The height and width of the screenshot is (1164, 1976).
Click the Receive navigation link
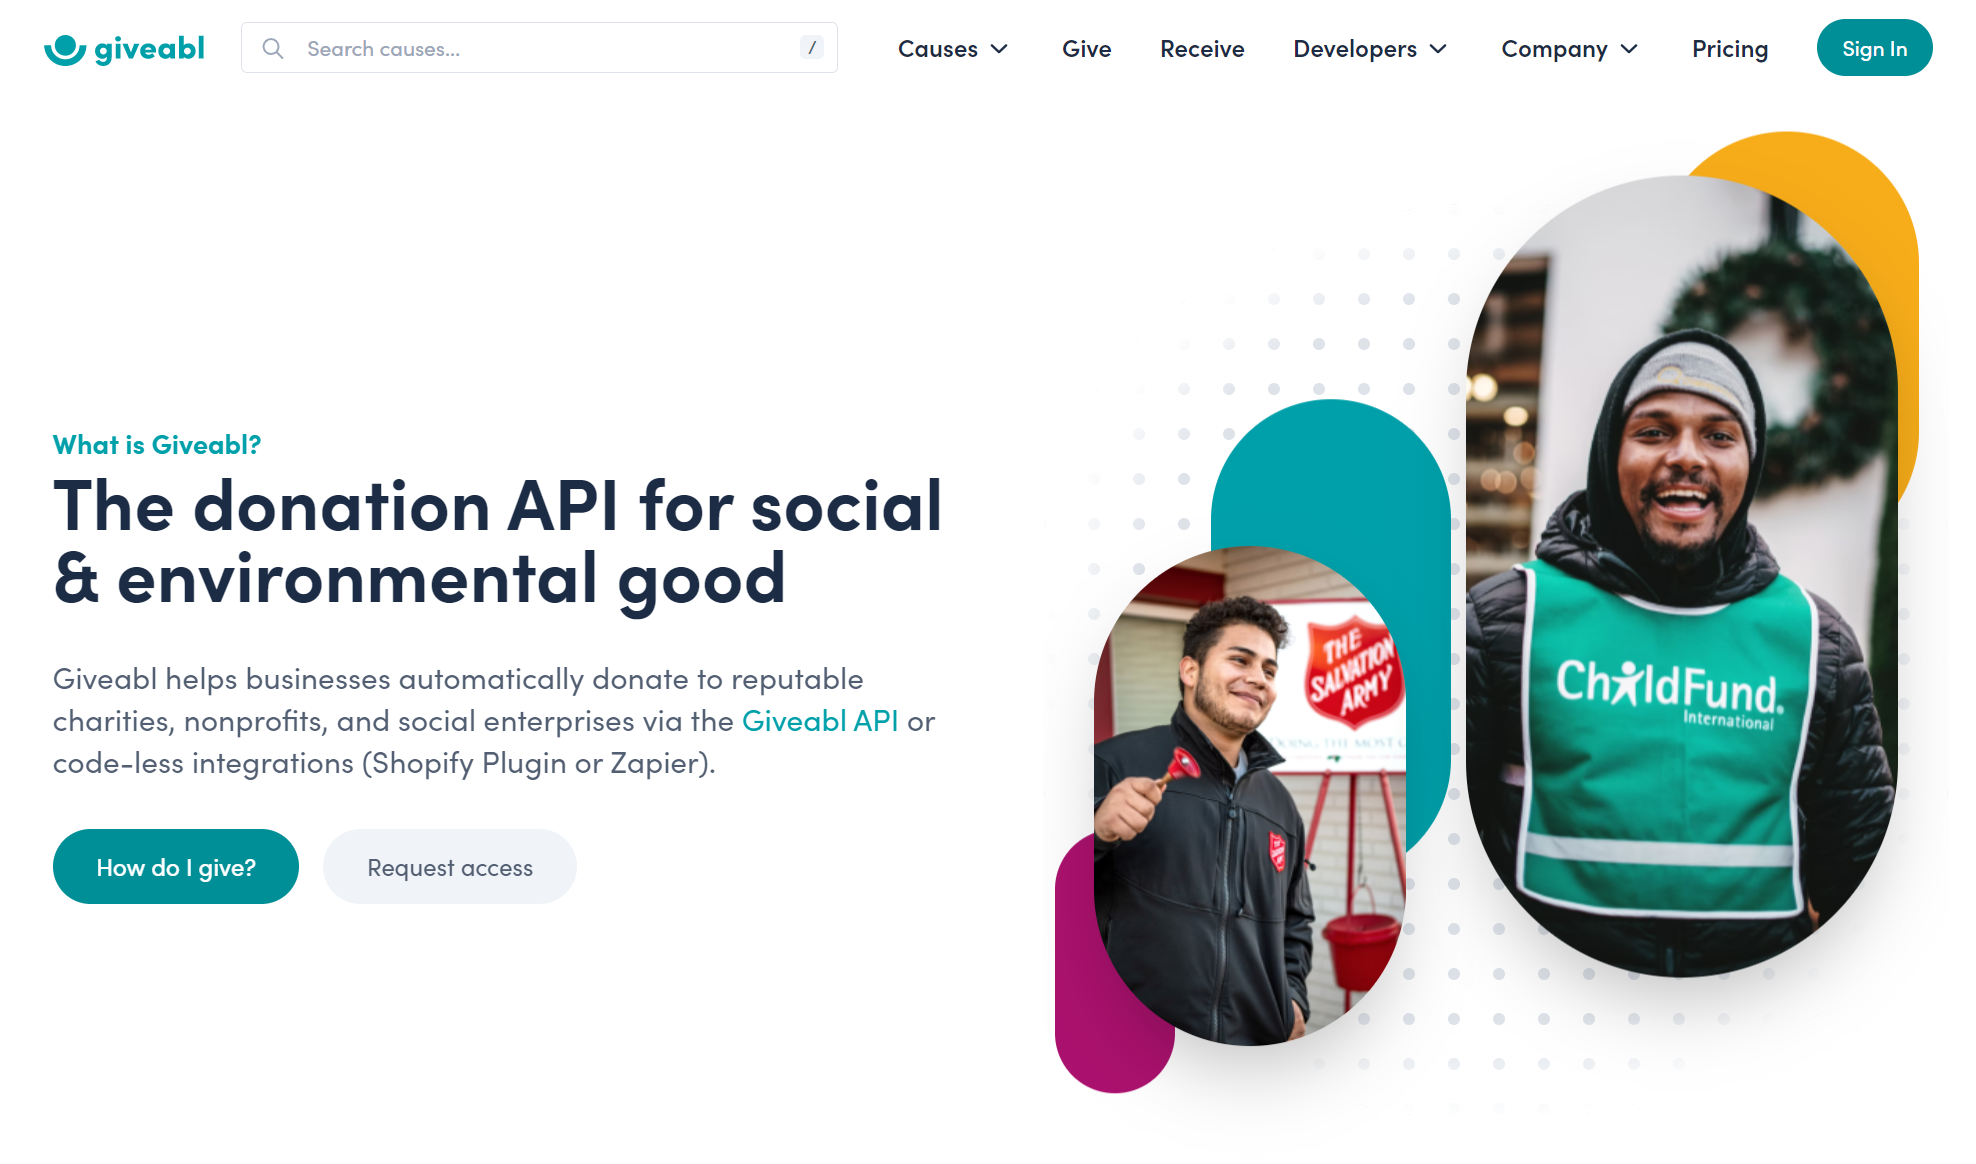click(x=1201, y=48)
